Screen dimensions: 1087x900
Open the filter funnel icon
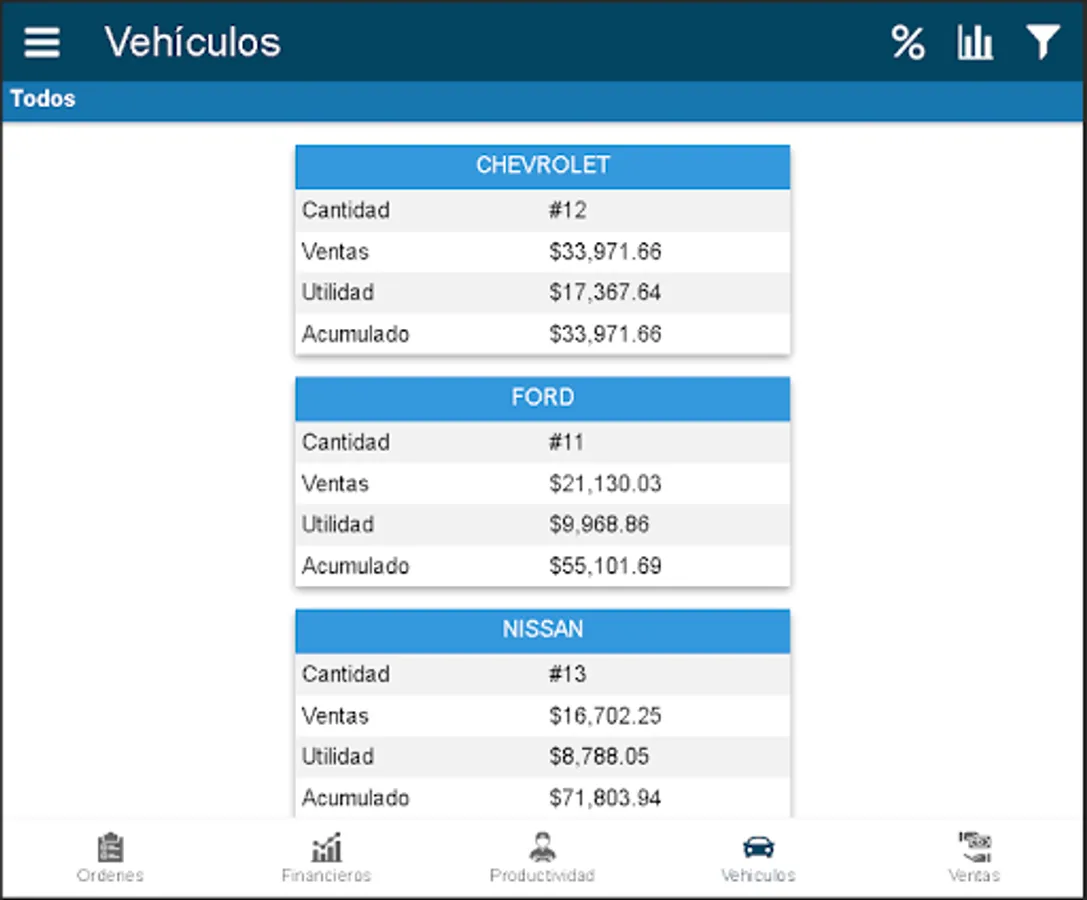(x=1043, y=42)
